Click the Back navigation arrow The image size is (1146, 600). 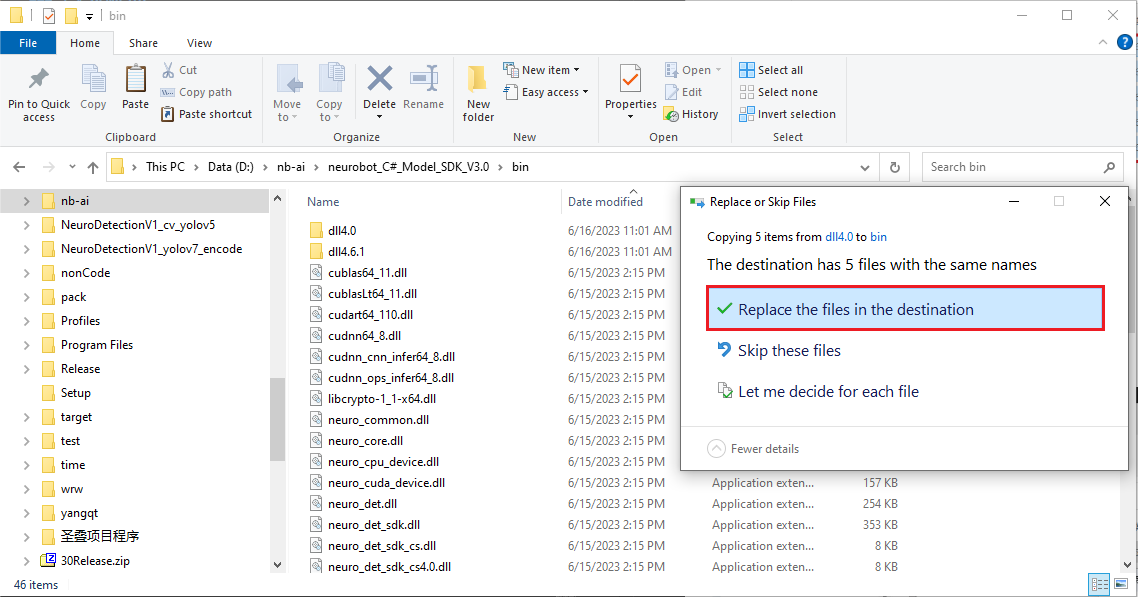[x=19, y=167]
